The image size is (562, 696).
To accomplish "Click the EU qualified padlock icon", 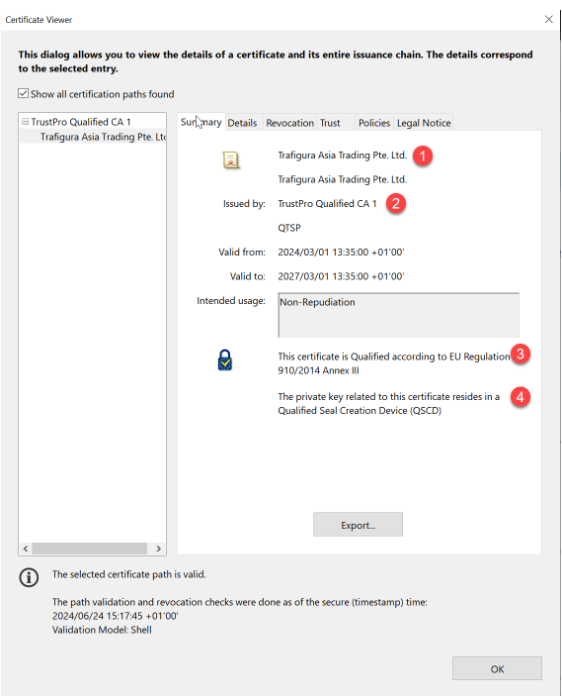I will click(x=225, y=360).
